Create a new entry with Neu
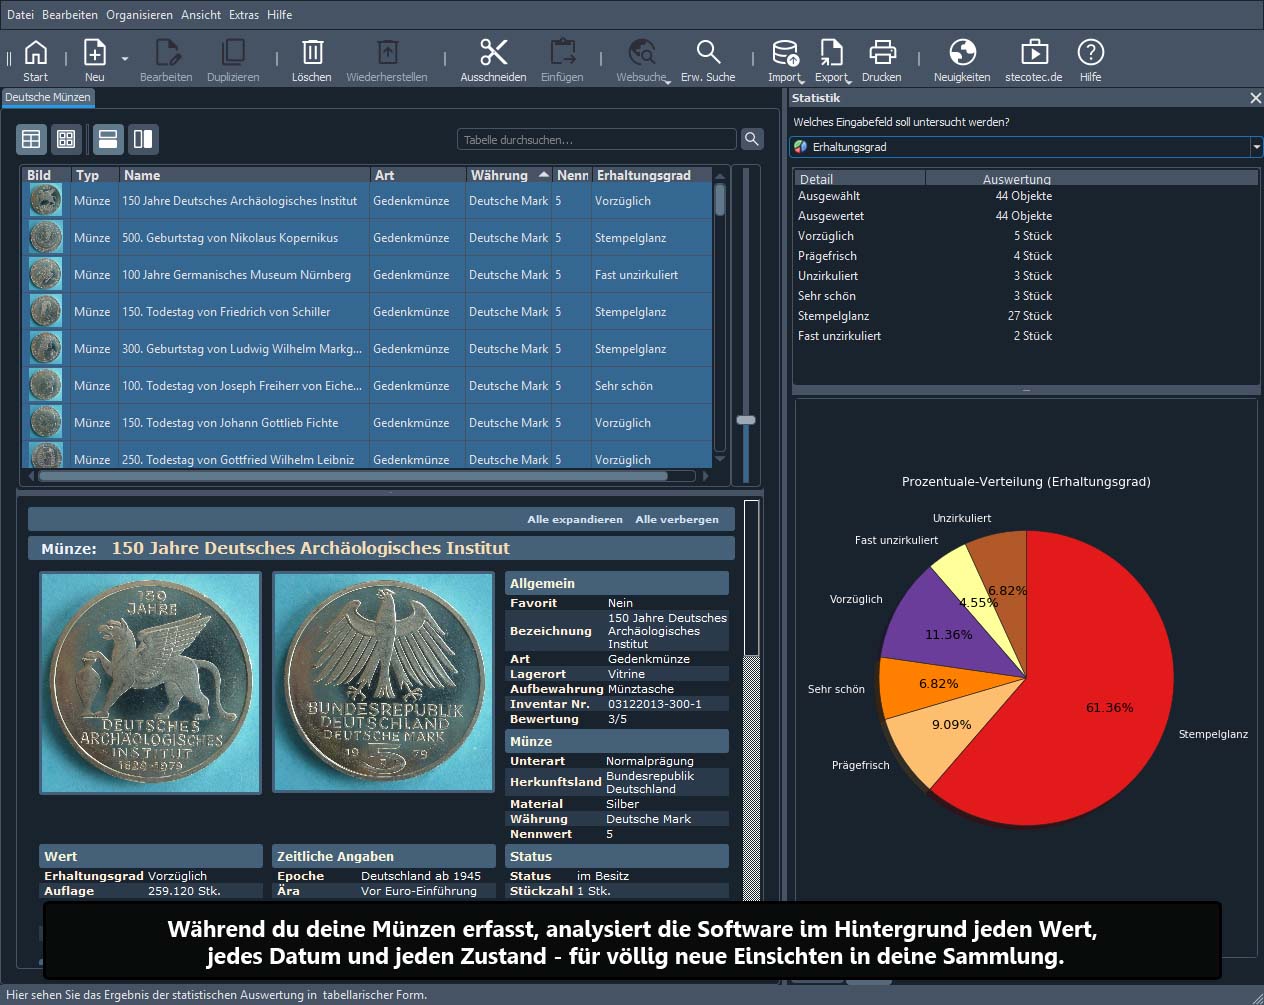1264x1005 pixels. tap(94, 60)
